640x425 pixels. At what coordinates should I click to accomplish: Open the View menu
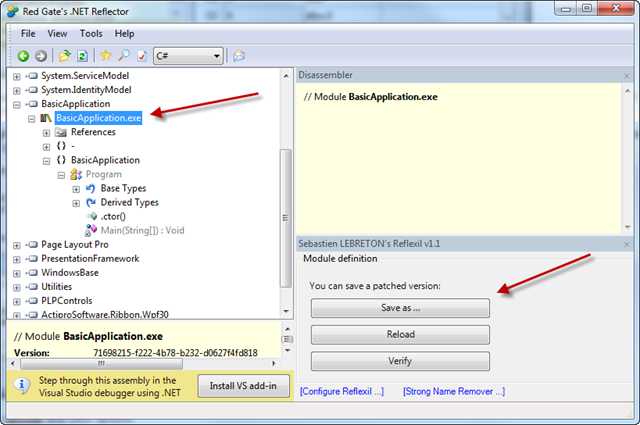coord(57,33)
